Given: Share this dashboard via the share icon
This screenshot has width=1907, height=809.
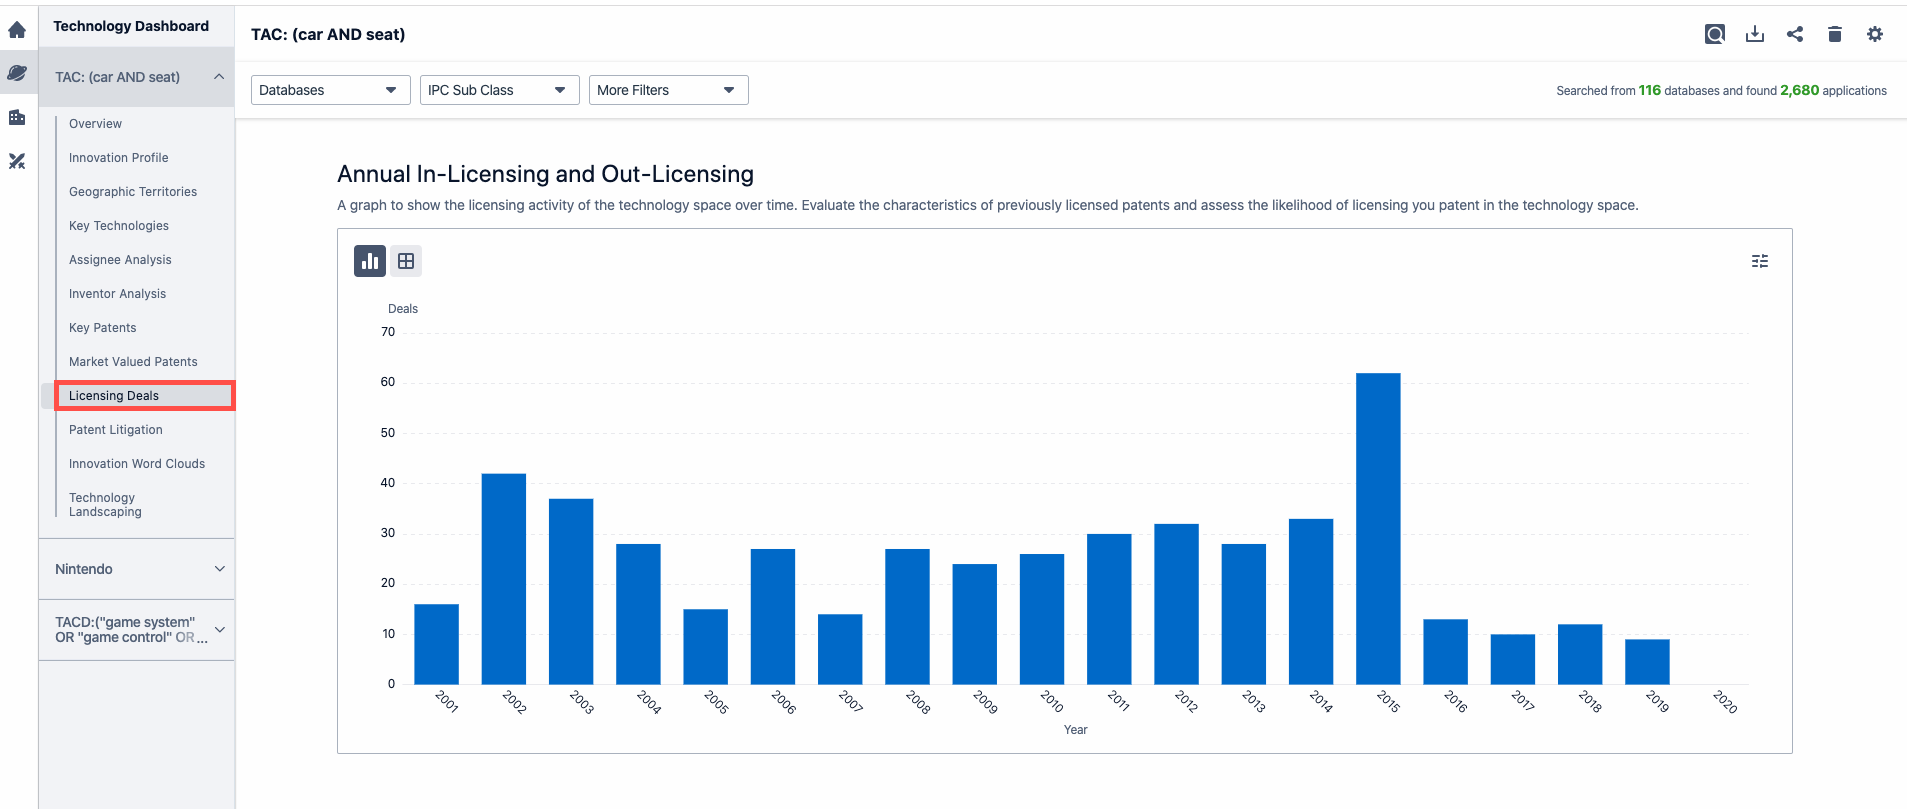Looking at the screenshot, I should click(1795, 34).
